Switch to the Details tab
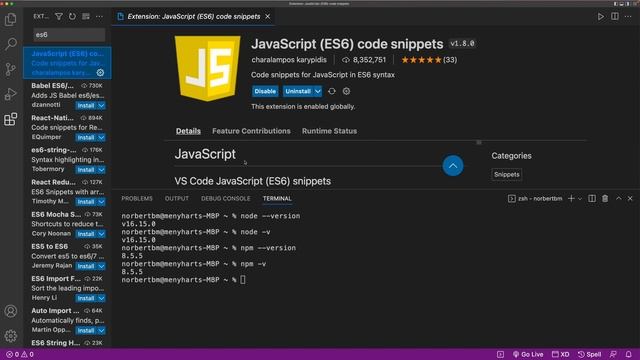640x360 pixels. (188, 131)
